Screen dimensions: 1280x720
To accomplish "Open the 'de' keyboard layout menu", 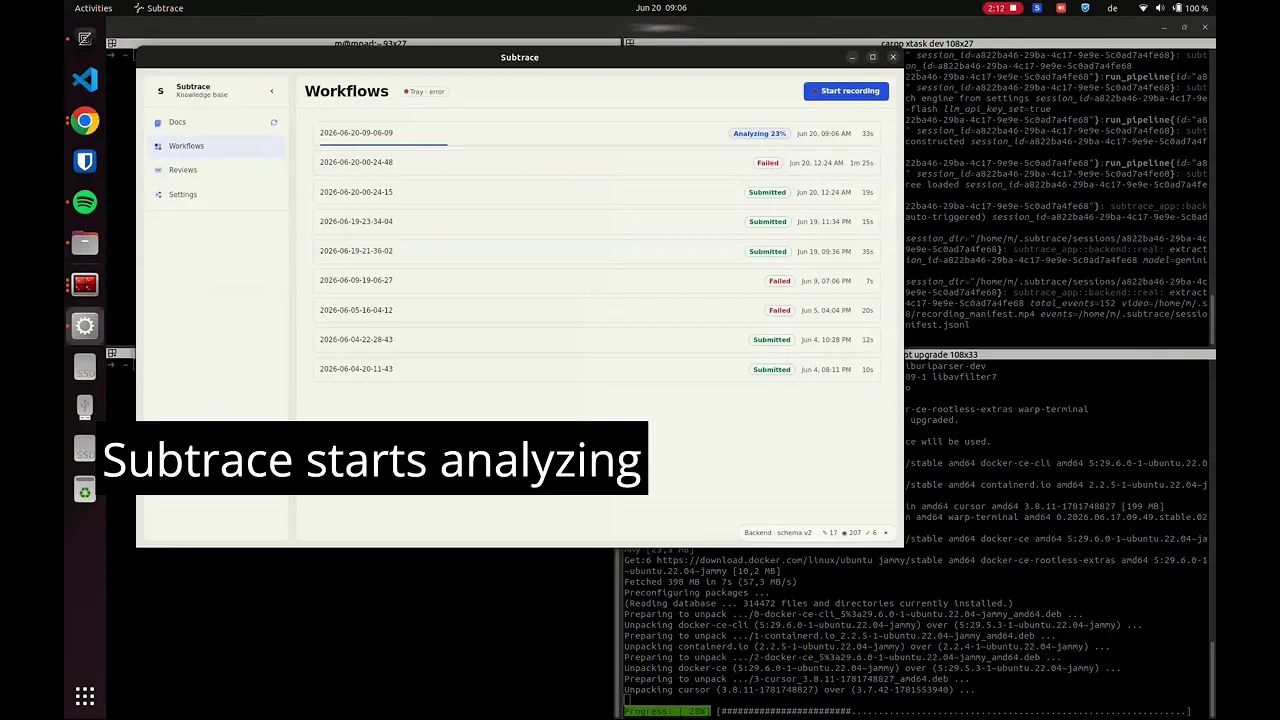I will pos(1112,8).
